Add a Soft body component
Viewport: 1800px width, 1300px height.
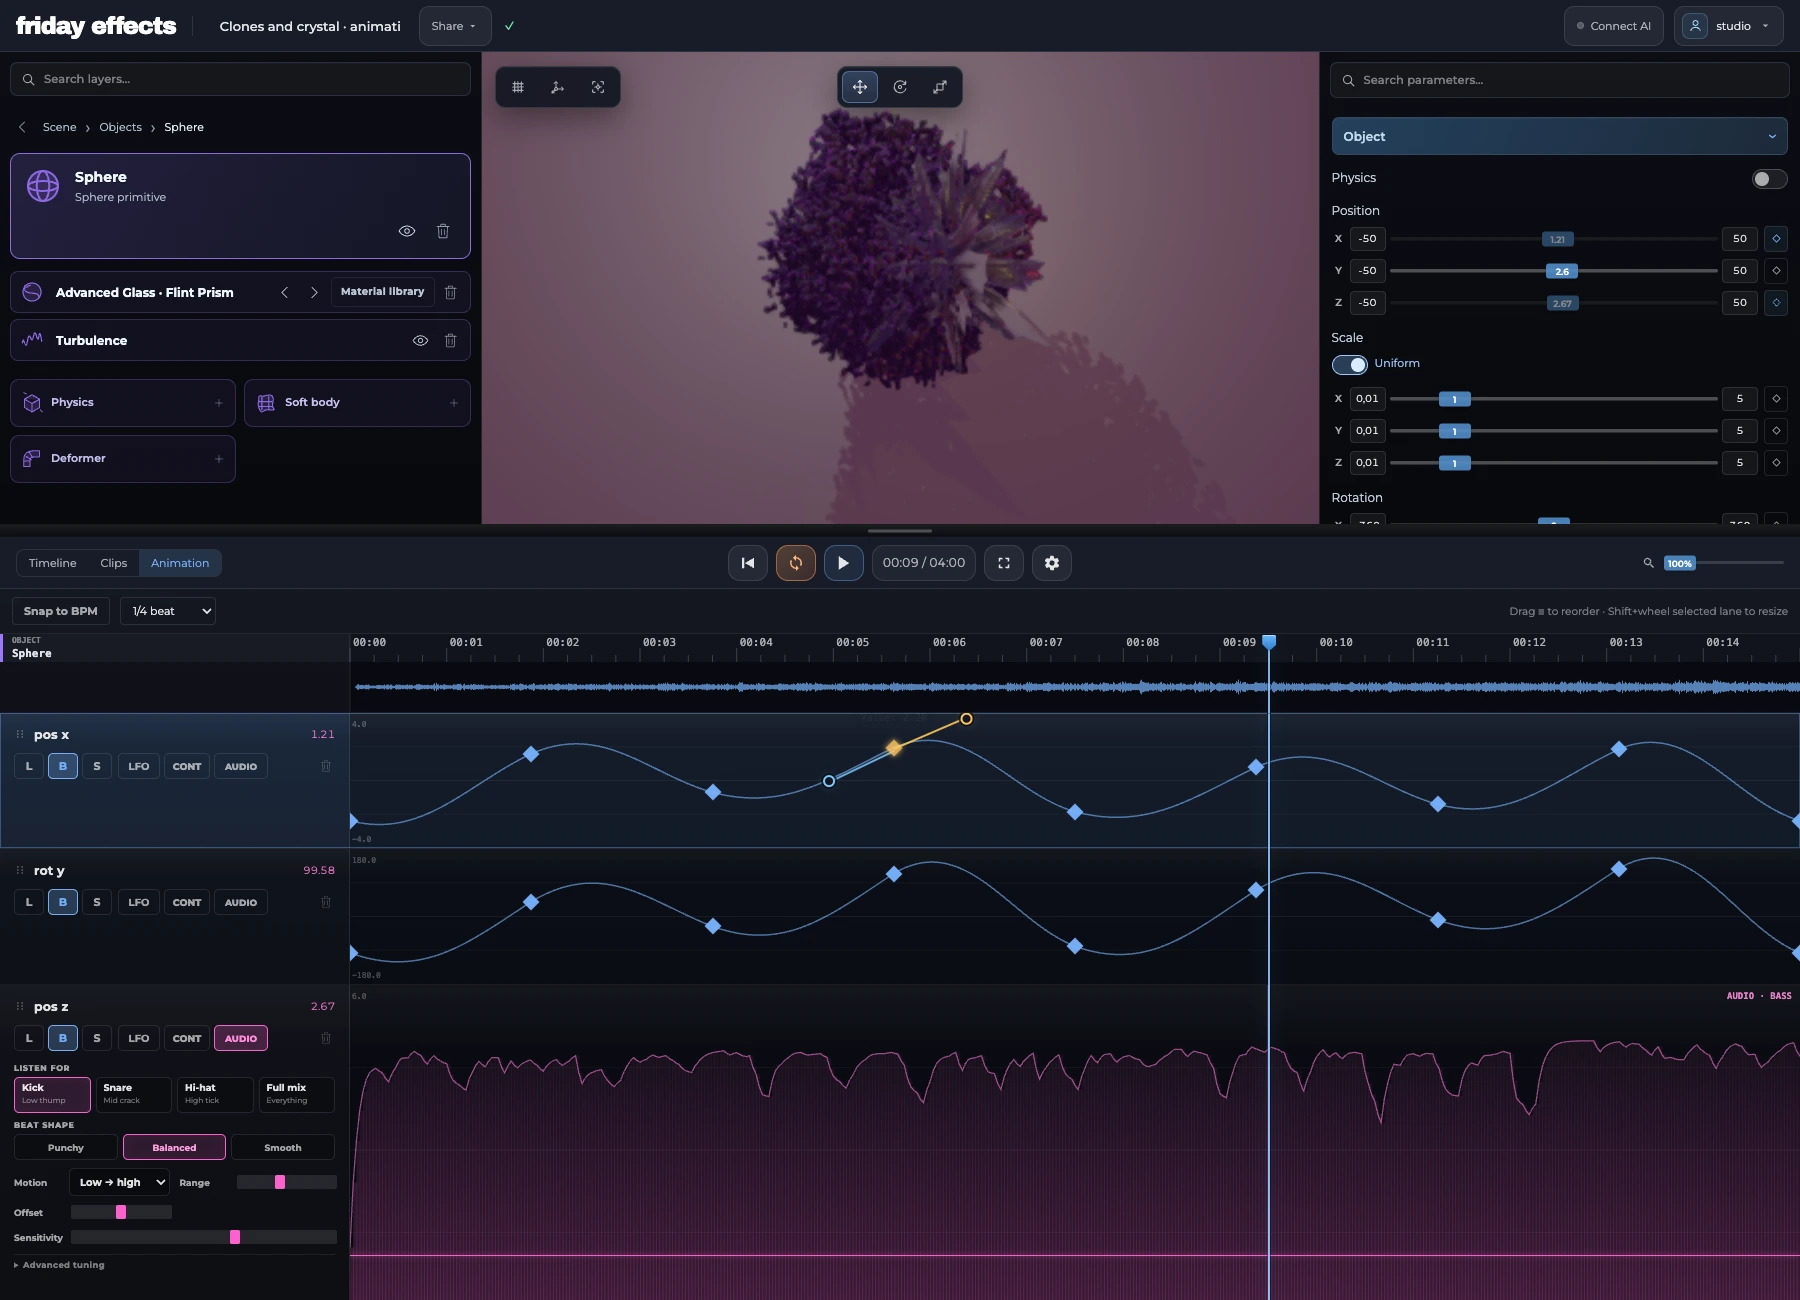(357, 403)
